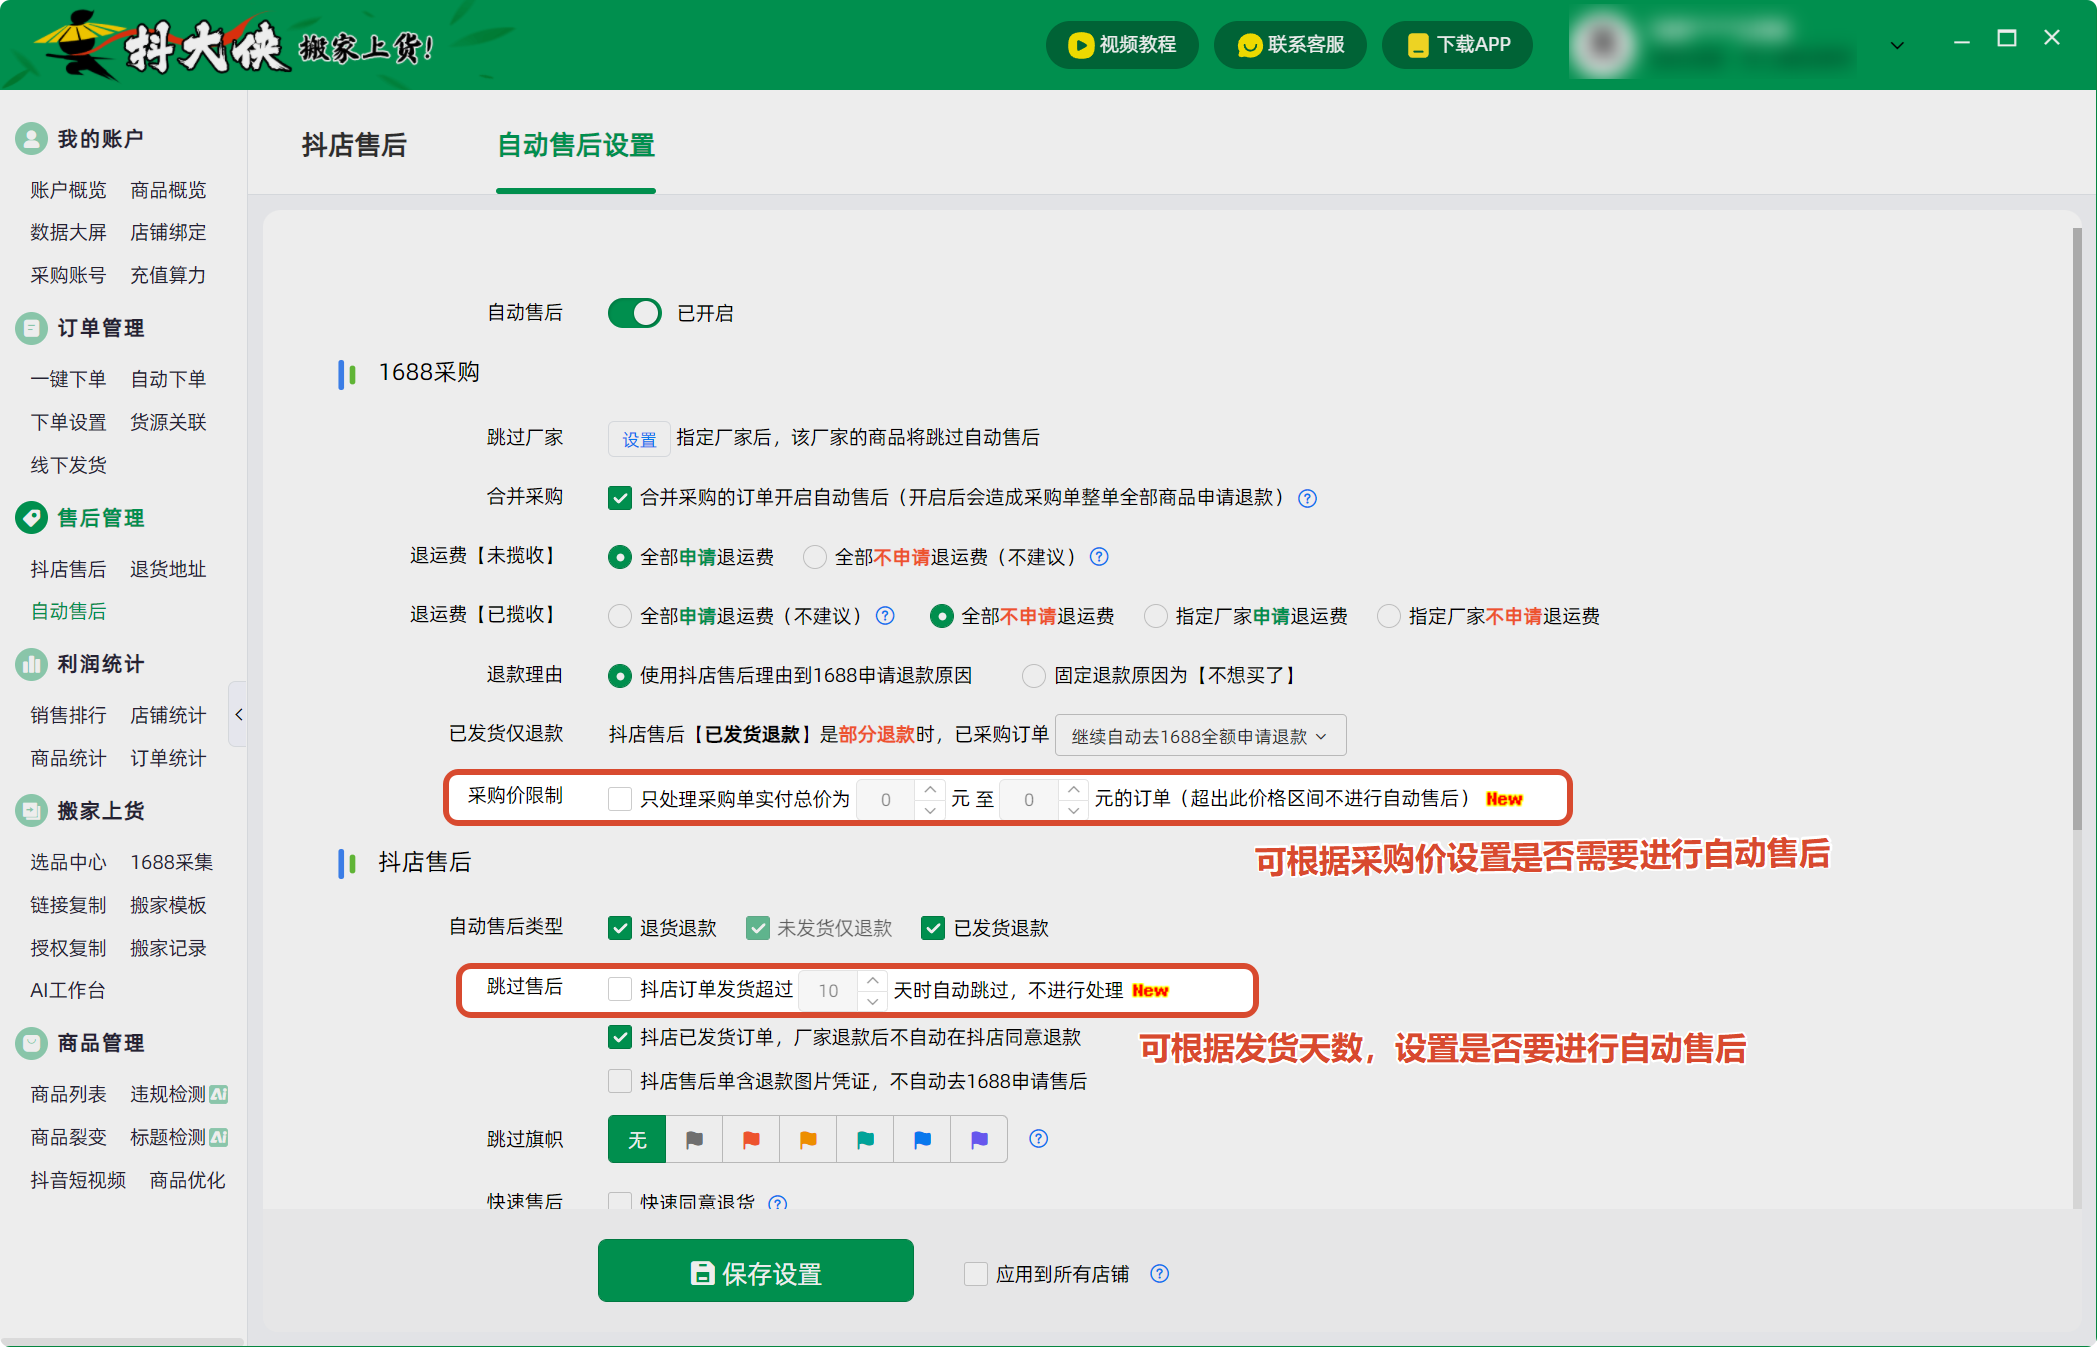Screen dimensions: 2097x1347
Task: Open 视频教程 video tutorial
Action: [x=1122, y=45]
